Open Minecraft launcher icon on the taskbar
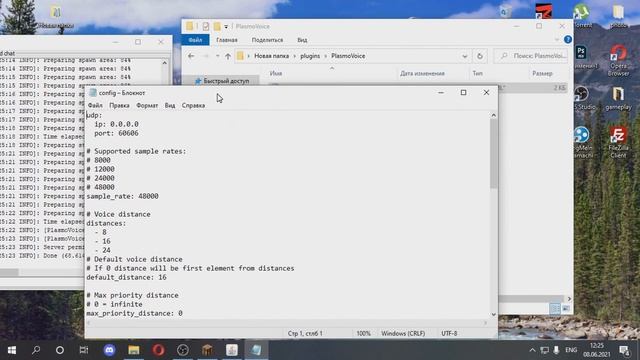Viewport: 640px width, 360px height. (207, 350)
